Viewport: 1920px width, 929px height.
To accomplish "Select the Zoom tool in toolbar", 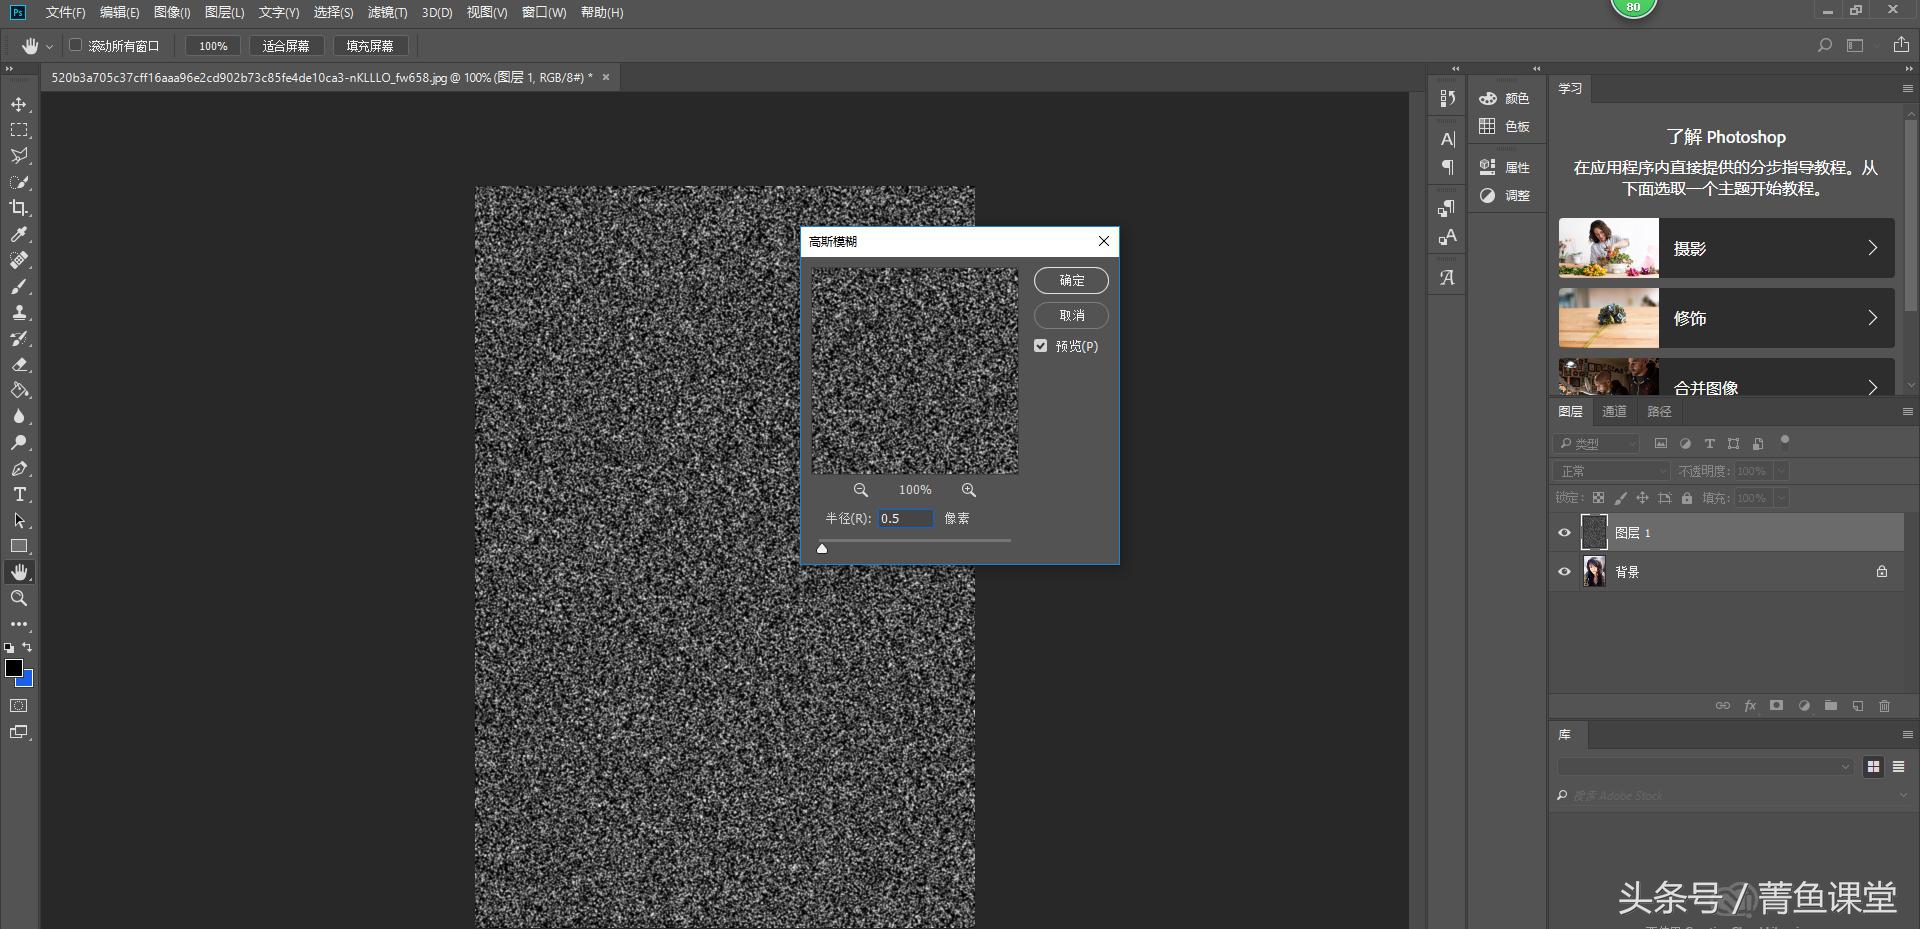I will [x=19, y=598].
